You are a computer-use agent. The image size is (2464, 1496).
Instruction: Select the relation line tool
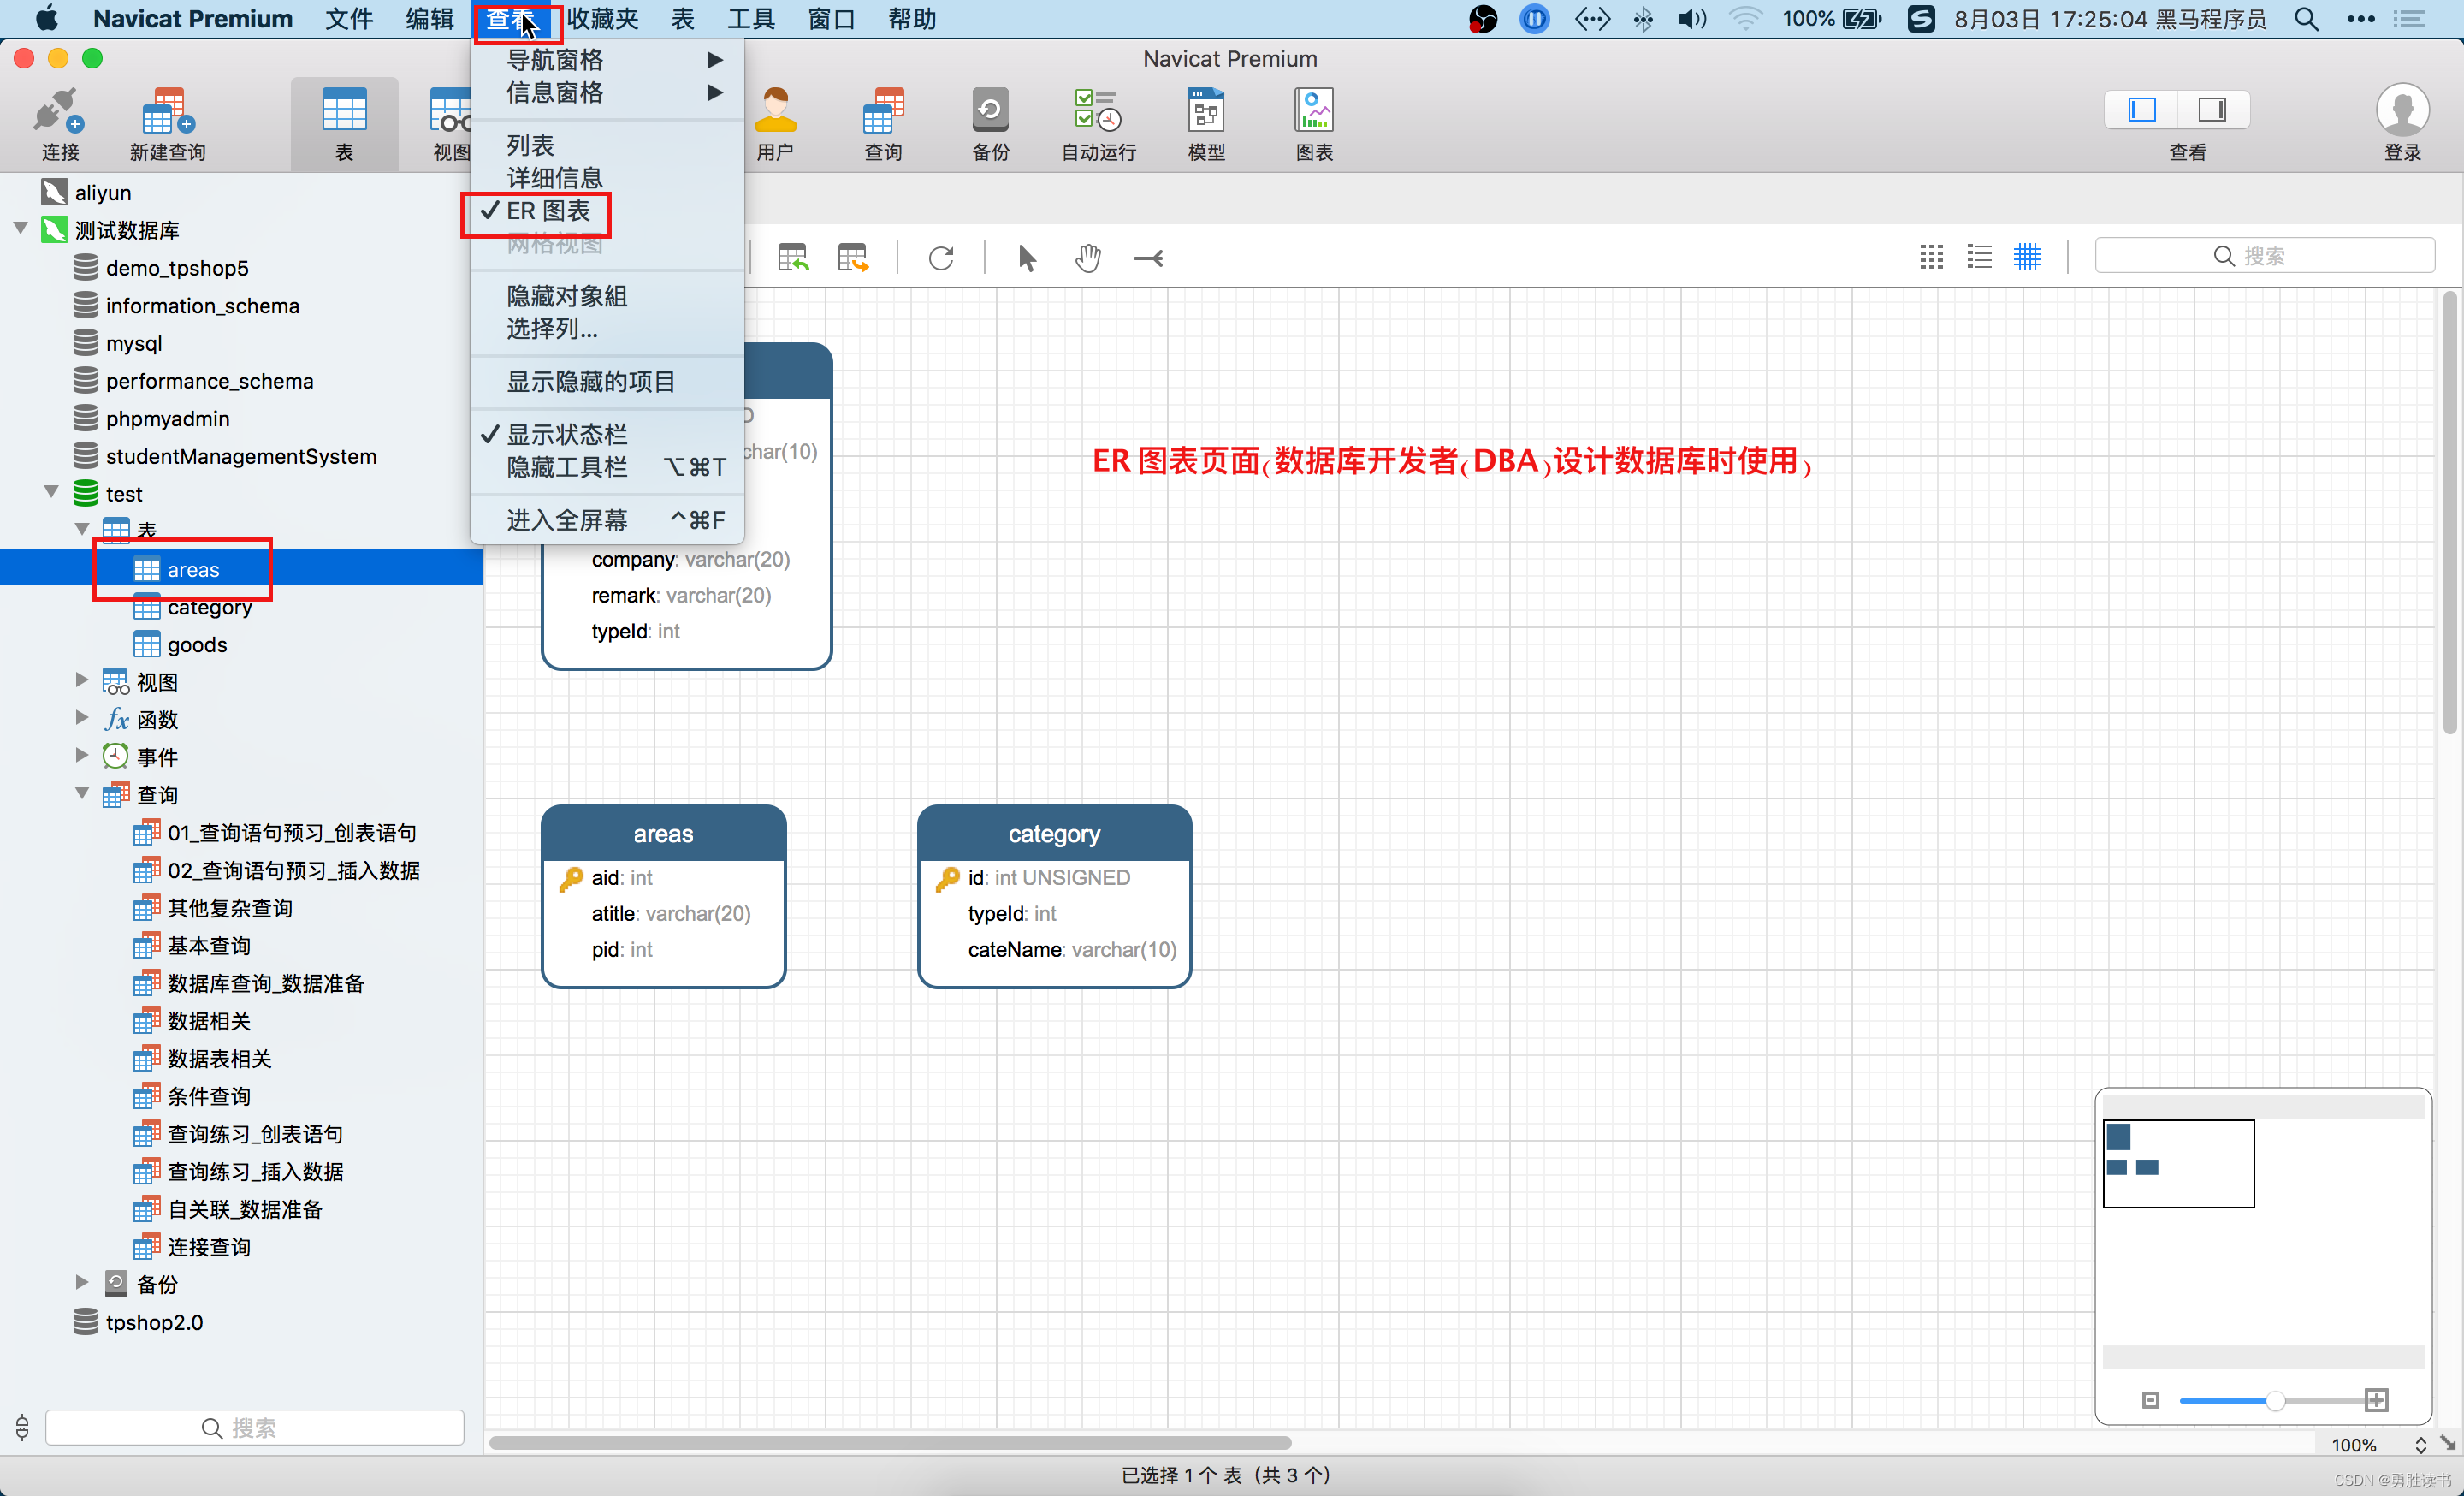(x=1148, y=258)
